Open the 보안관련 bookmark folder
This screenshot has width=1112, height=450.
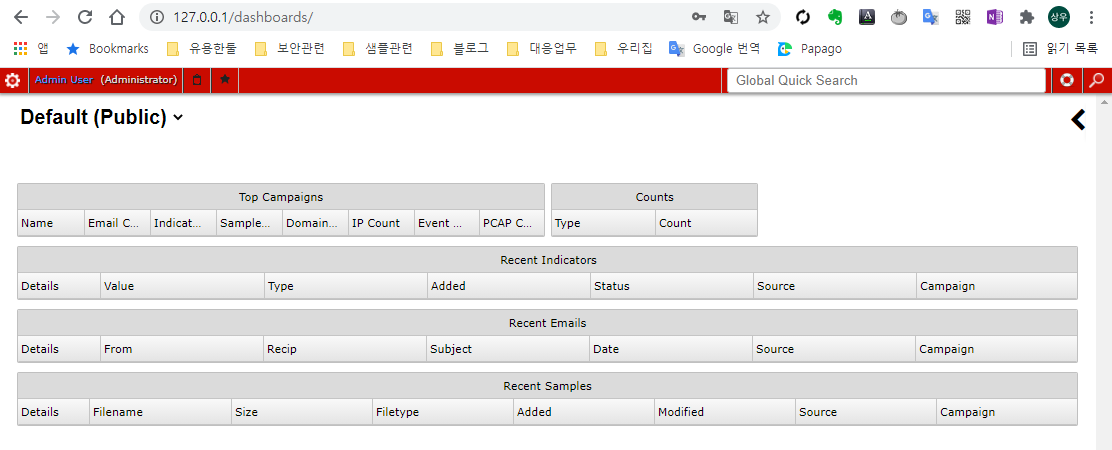point(290,49)
